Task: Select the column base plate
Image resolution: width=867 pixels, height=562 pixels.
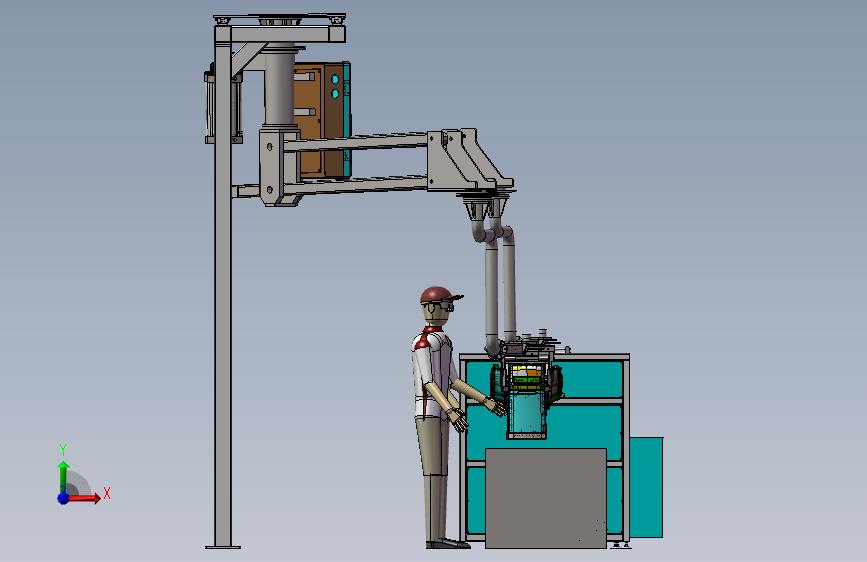Action: [x=223, y=547]
